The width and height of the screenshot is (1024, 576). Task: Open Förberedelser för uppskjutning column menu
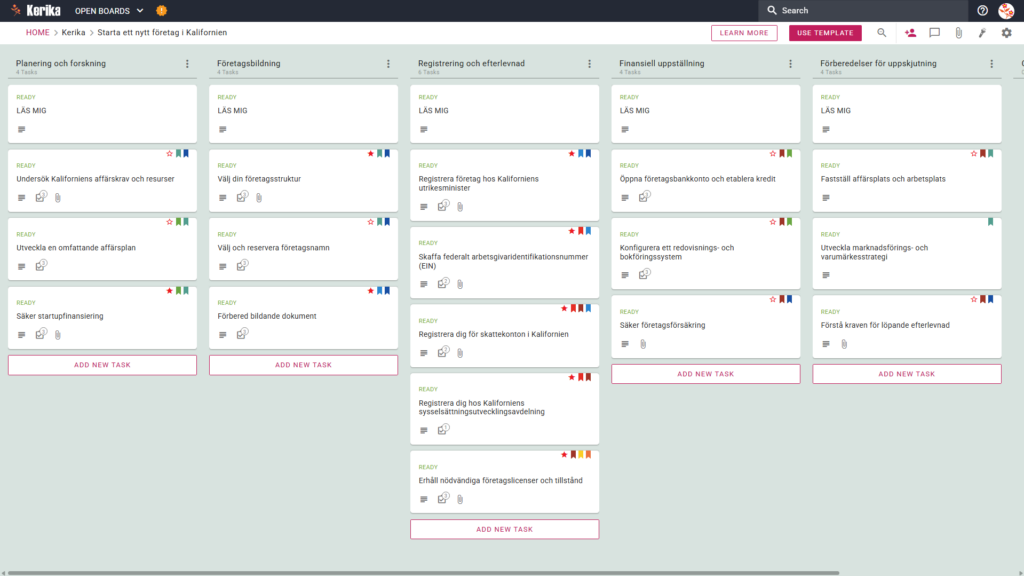tap(991, 64)
